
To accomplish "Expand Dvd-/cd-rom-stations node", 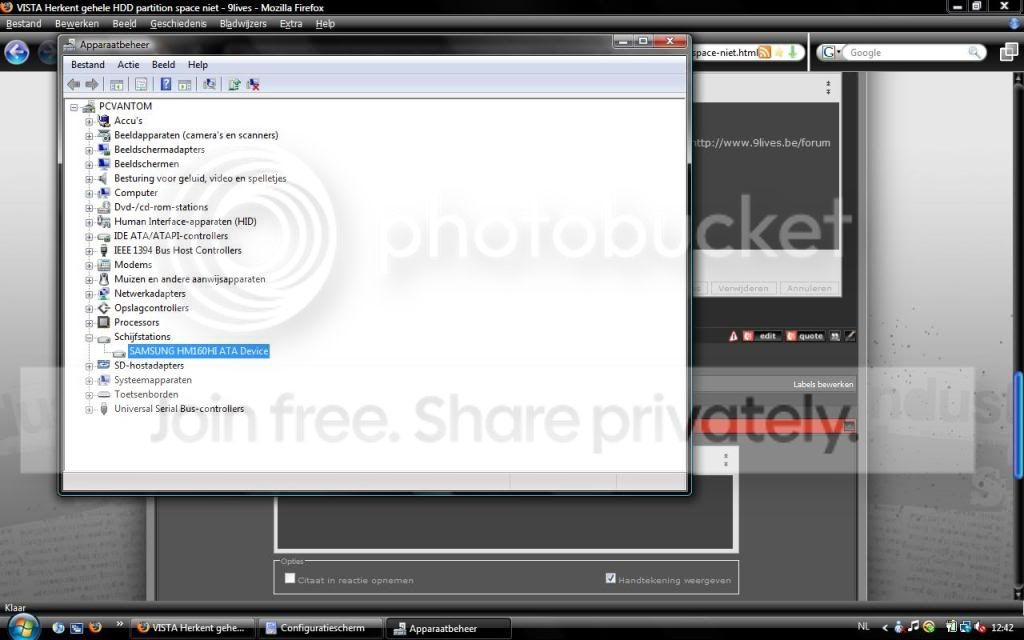I will [89, 207].
